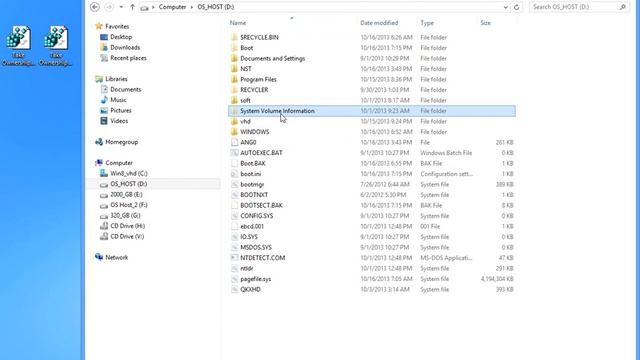
Task: Select the pagefile.sys file name
Action: point(256,279)
